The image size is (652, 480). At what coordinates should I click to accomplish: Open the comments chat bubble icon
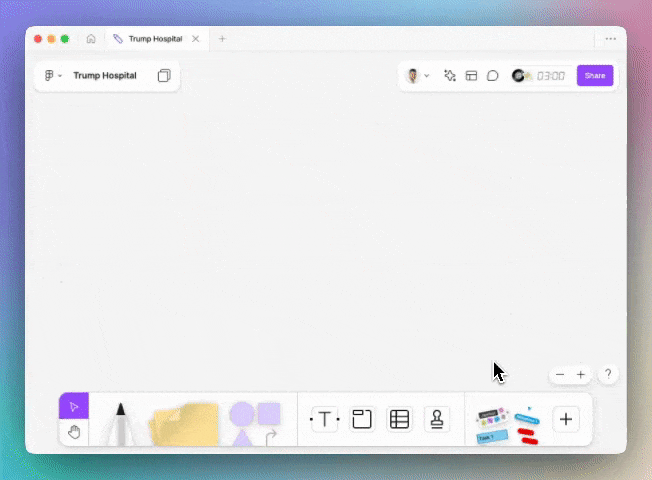[x=493, y=76]
